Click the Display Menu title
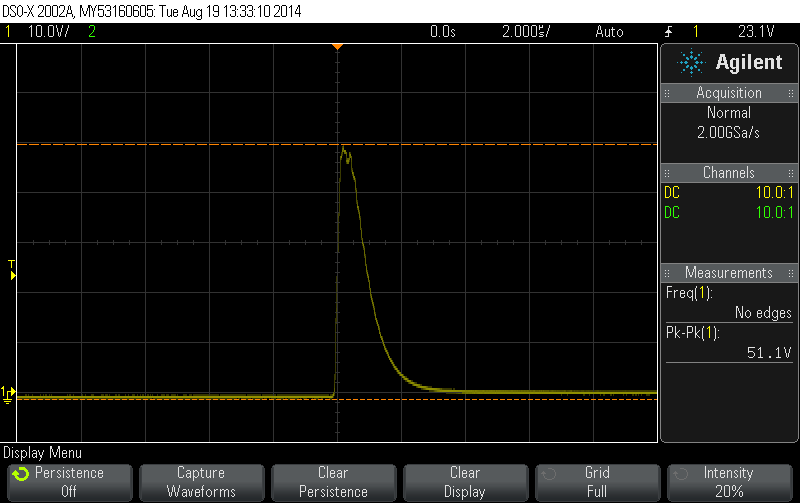 click(x=42, y=453)
